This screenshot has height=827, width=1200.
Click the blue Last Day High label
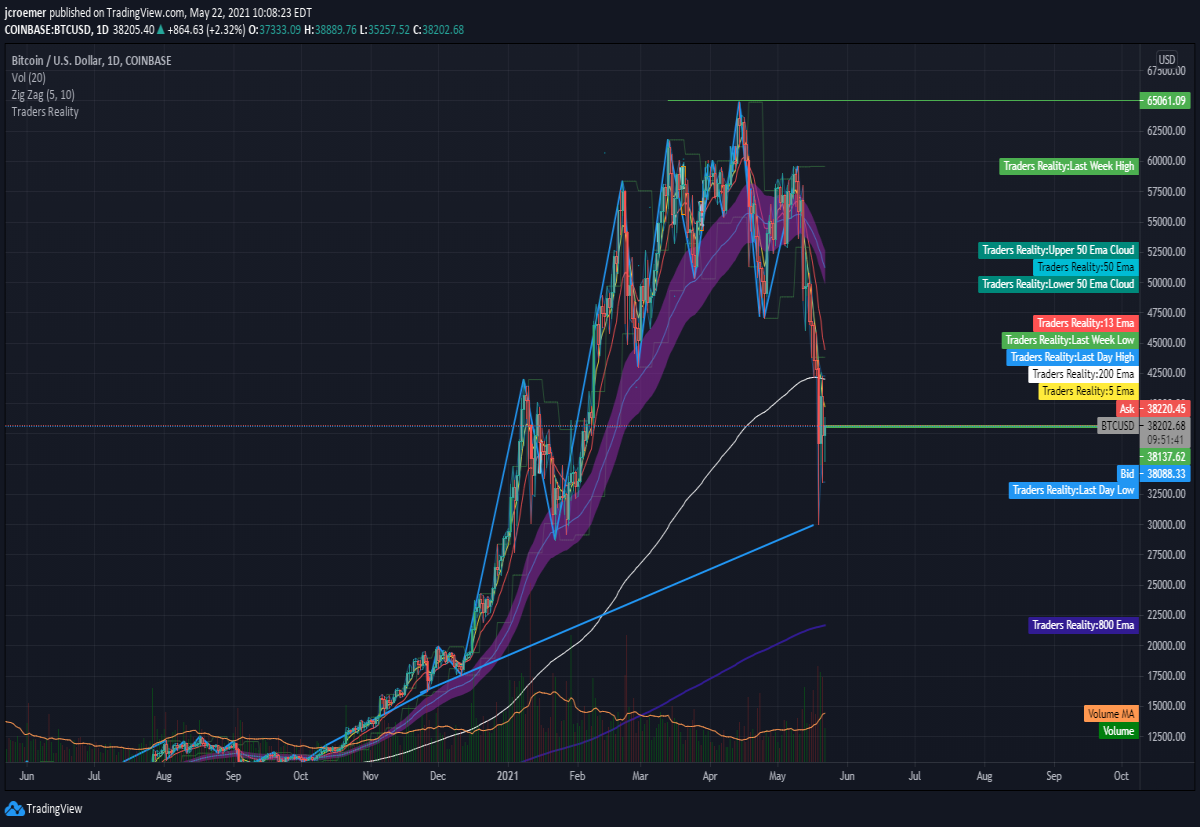coord(1072,357)
